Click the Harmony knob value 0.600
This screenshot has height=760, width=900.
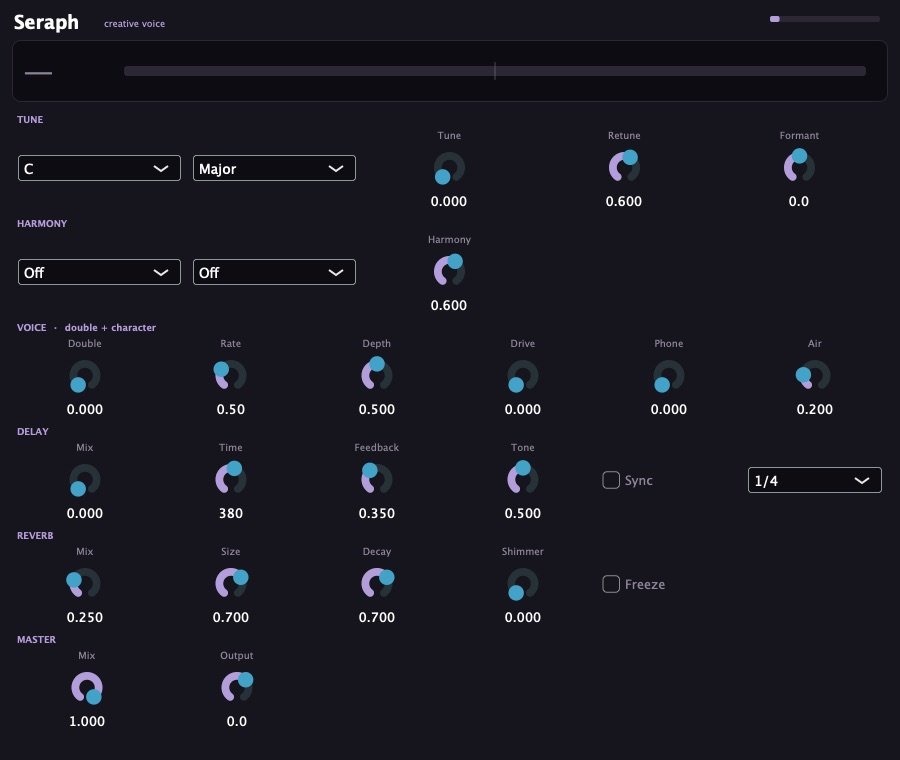pyautogui.click(x=449, y=305)
